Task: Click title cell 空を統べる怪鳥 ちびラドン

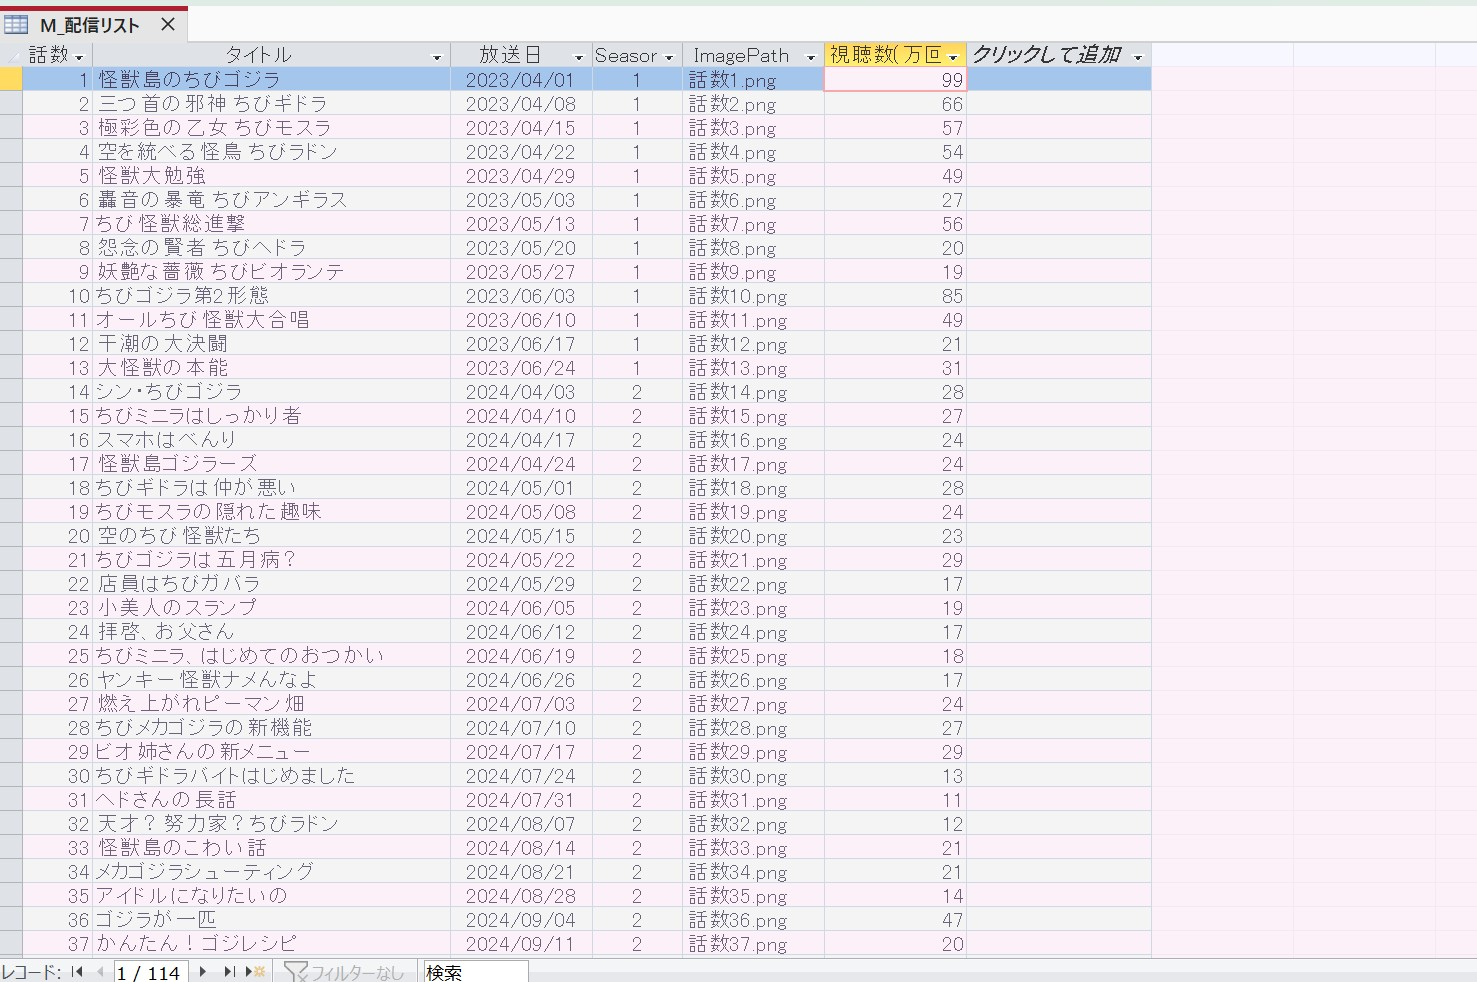Action: (x=271, y=151)
